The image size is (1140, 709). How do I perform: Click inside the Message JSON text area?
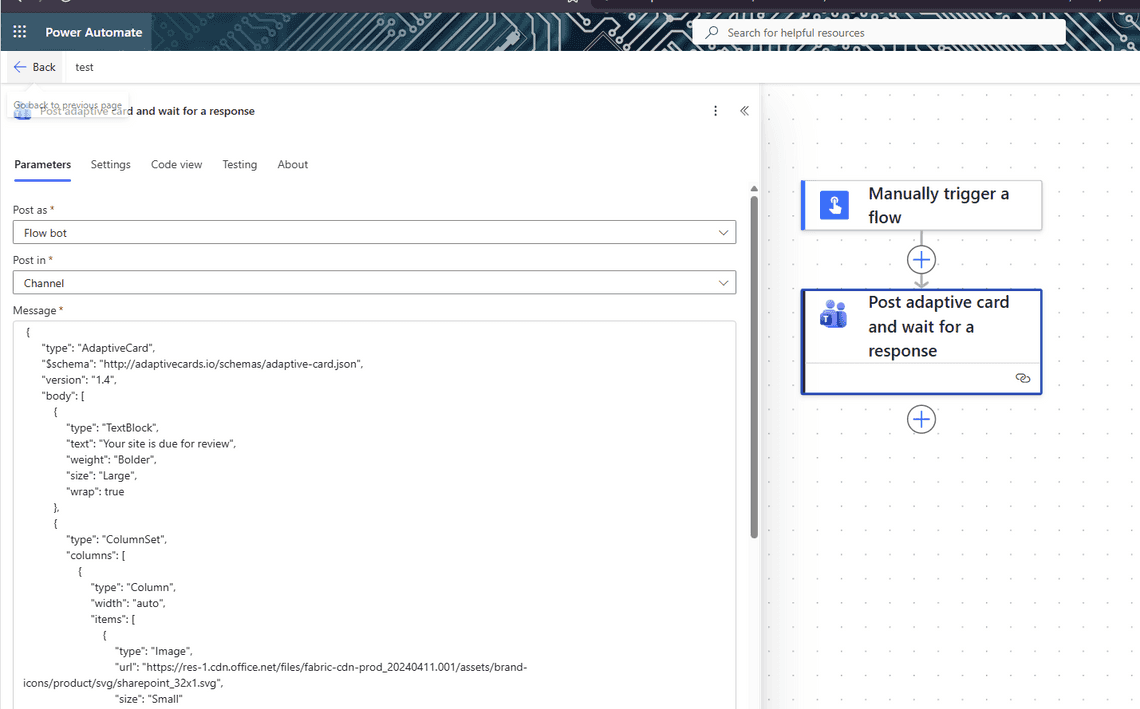[450, 500]
